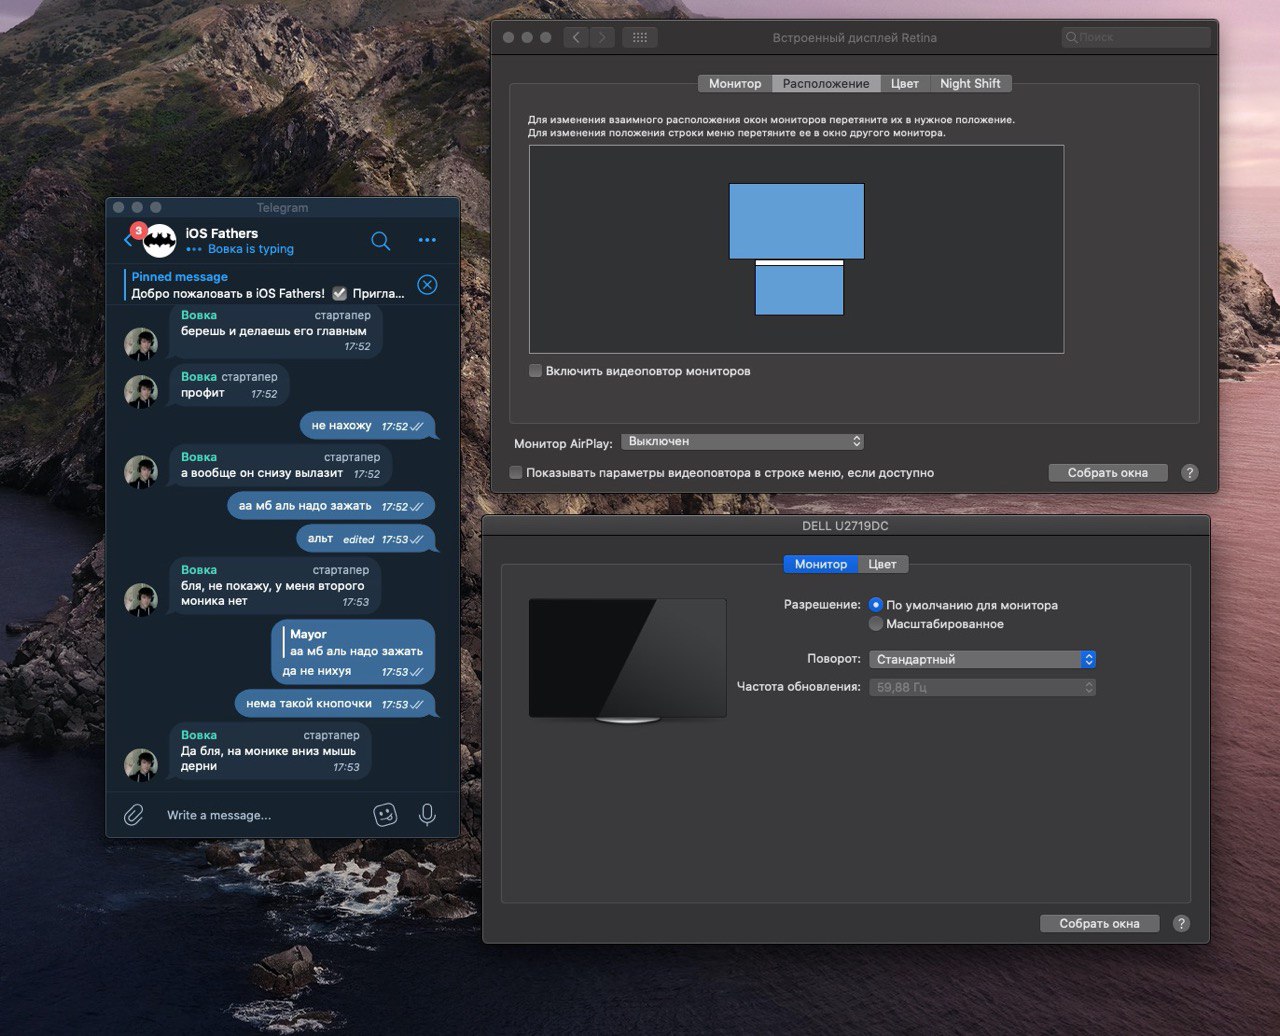Click the 'iOS Fathers' chat title
1280x1036 pixels.
(222, 233)
